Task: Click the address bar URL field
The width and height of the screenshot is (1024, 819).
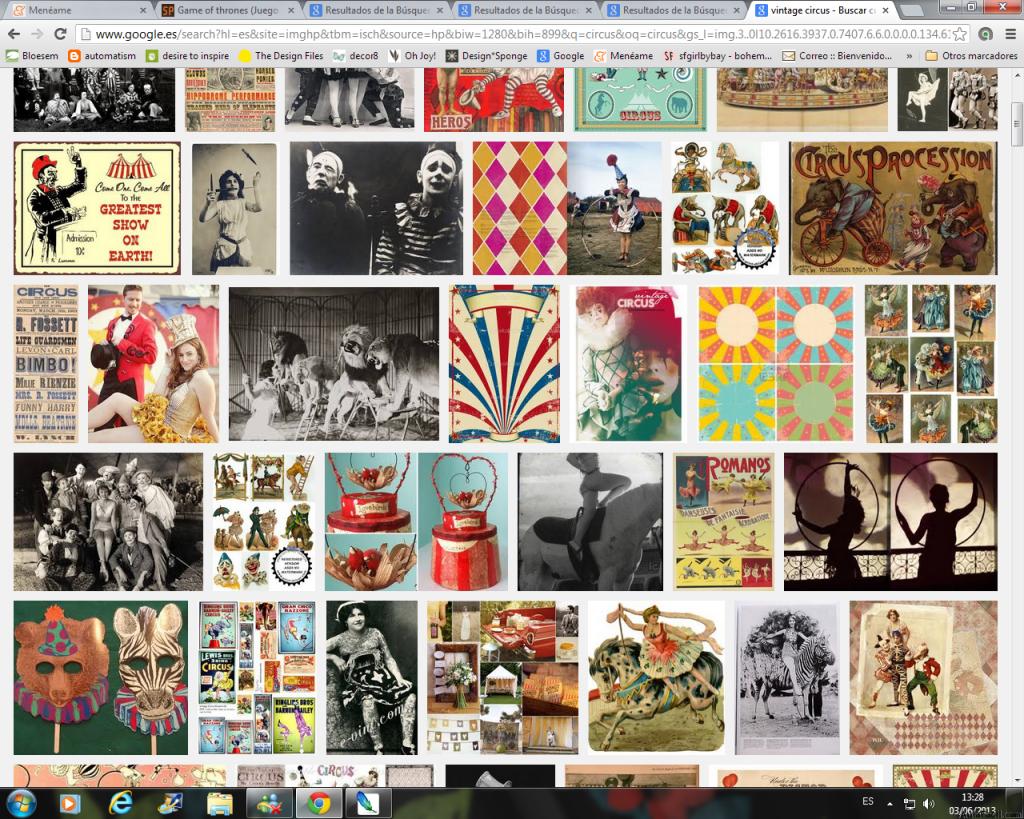Action: (520, 34)
